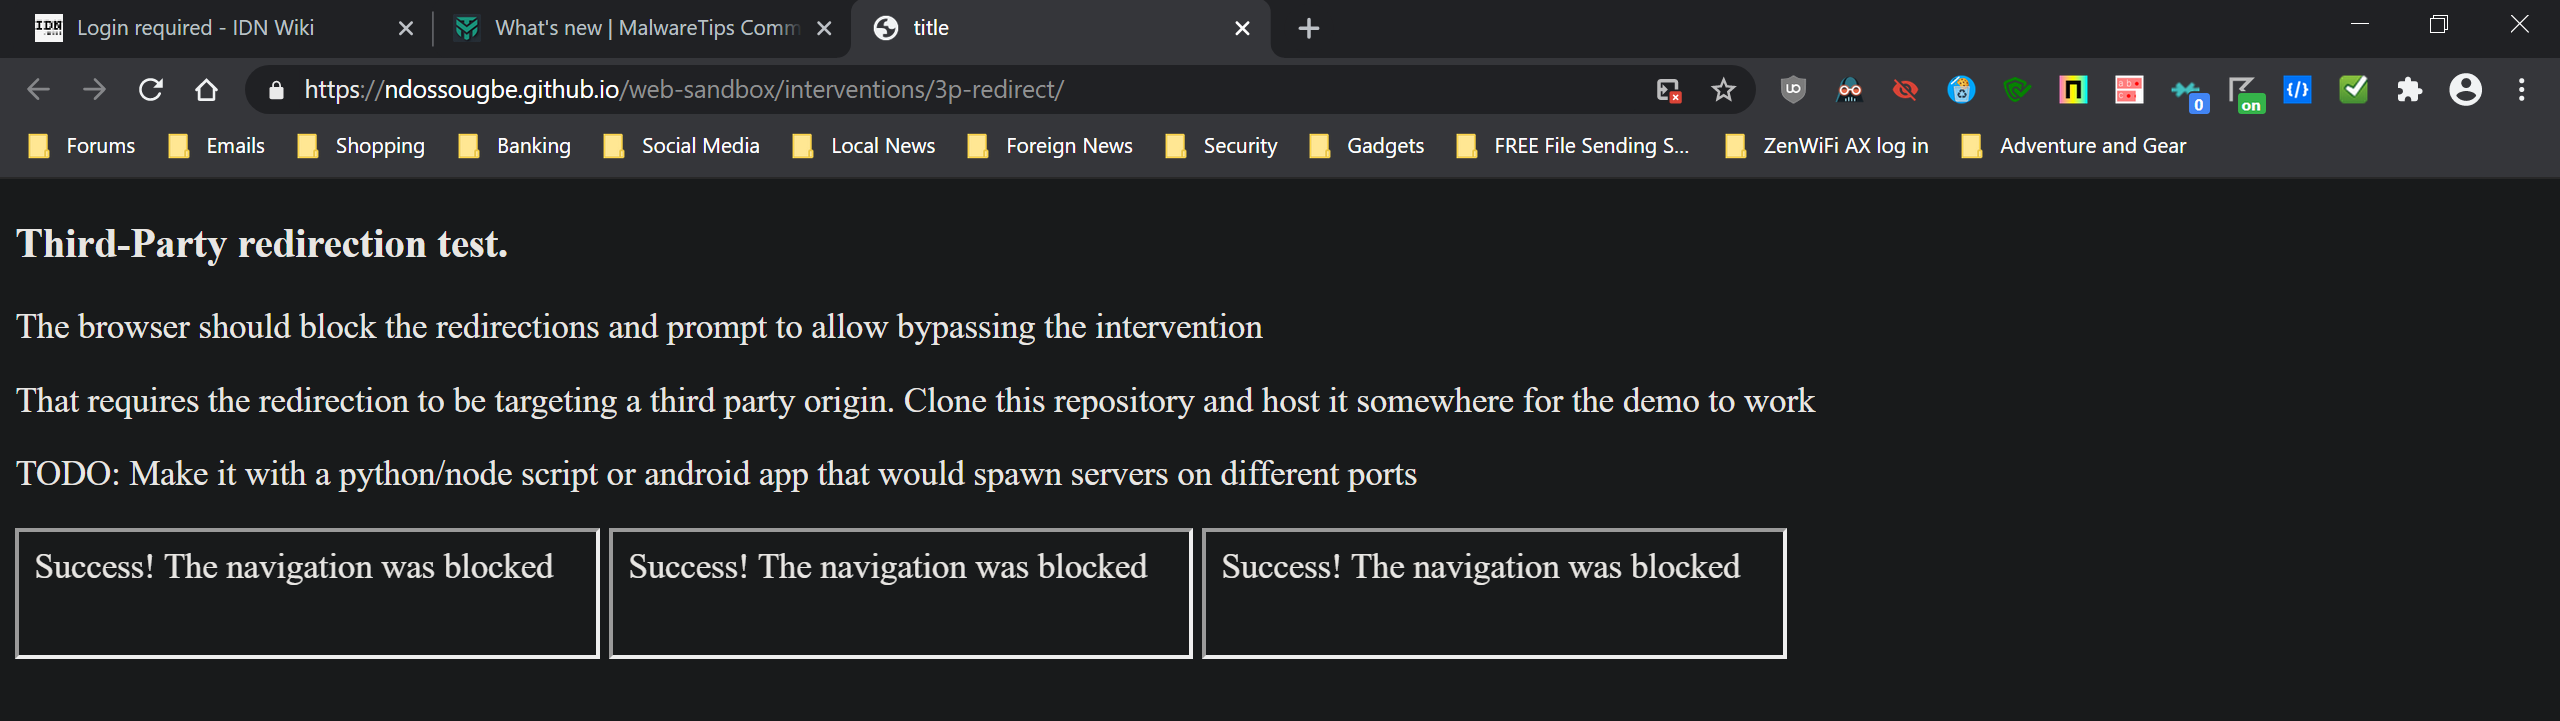Open a new tab with the plus button
Viewport: 2560px width, 721px height.
click(x=1308, y=28)
